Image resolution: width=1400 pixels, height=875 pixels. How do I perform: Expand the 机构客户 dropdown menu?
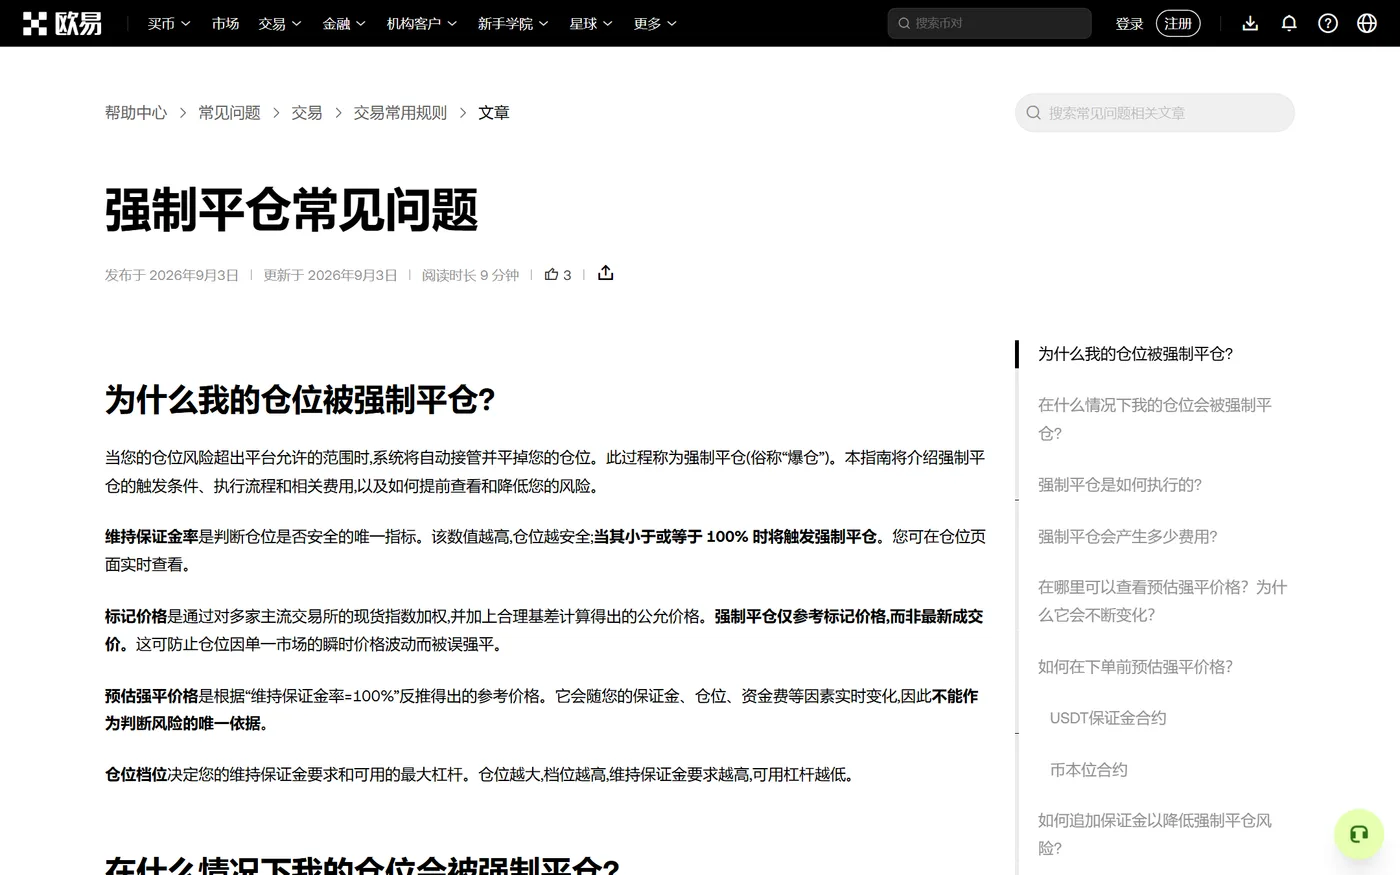pyautogui.click(x=422, y=23)
